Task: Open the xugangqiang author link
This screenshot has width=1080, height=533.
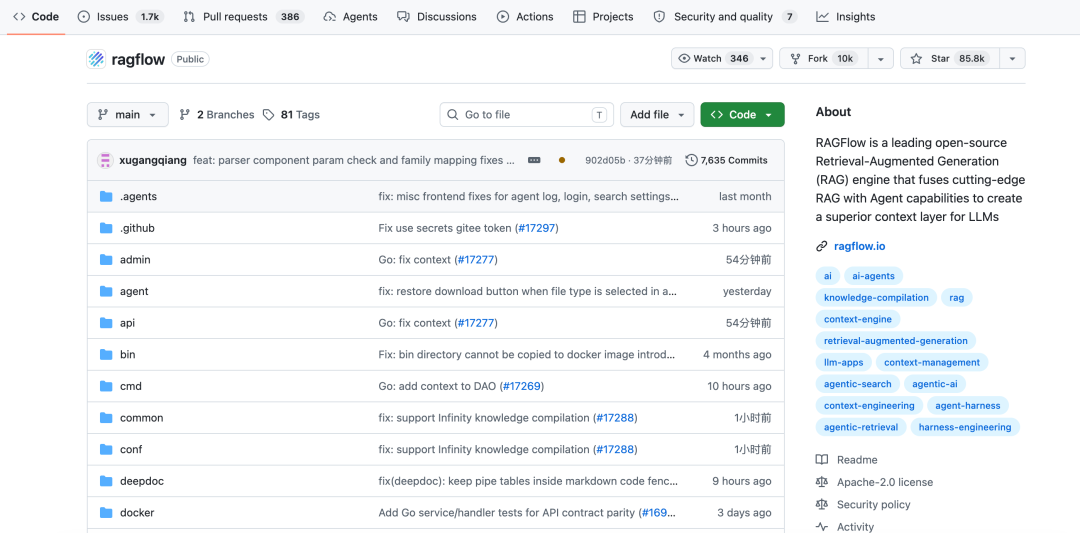Action: pyautogui.click(x=153, y=160)
